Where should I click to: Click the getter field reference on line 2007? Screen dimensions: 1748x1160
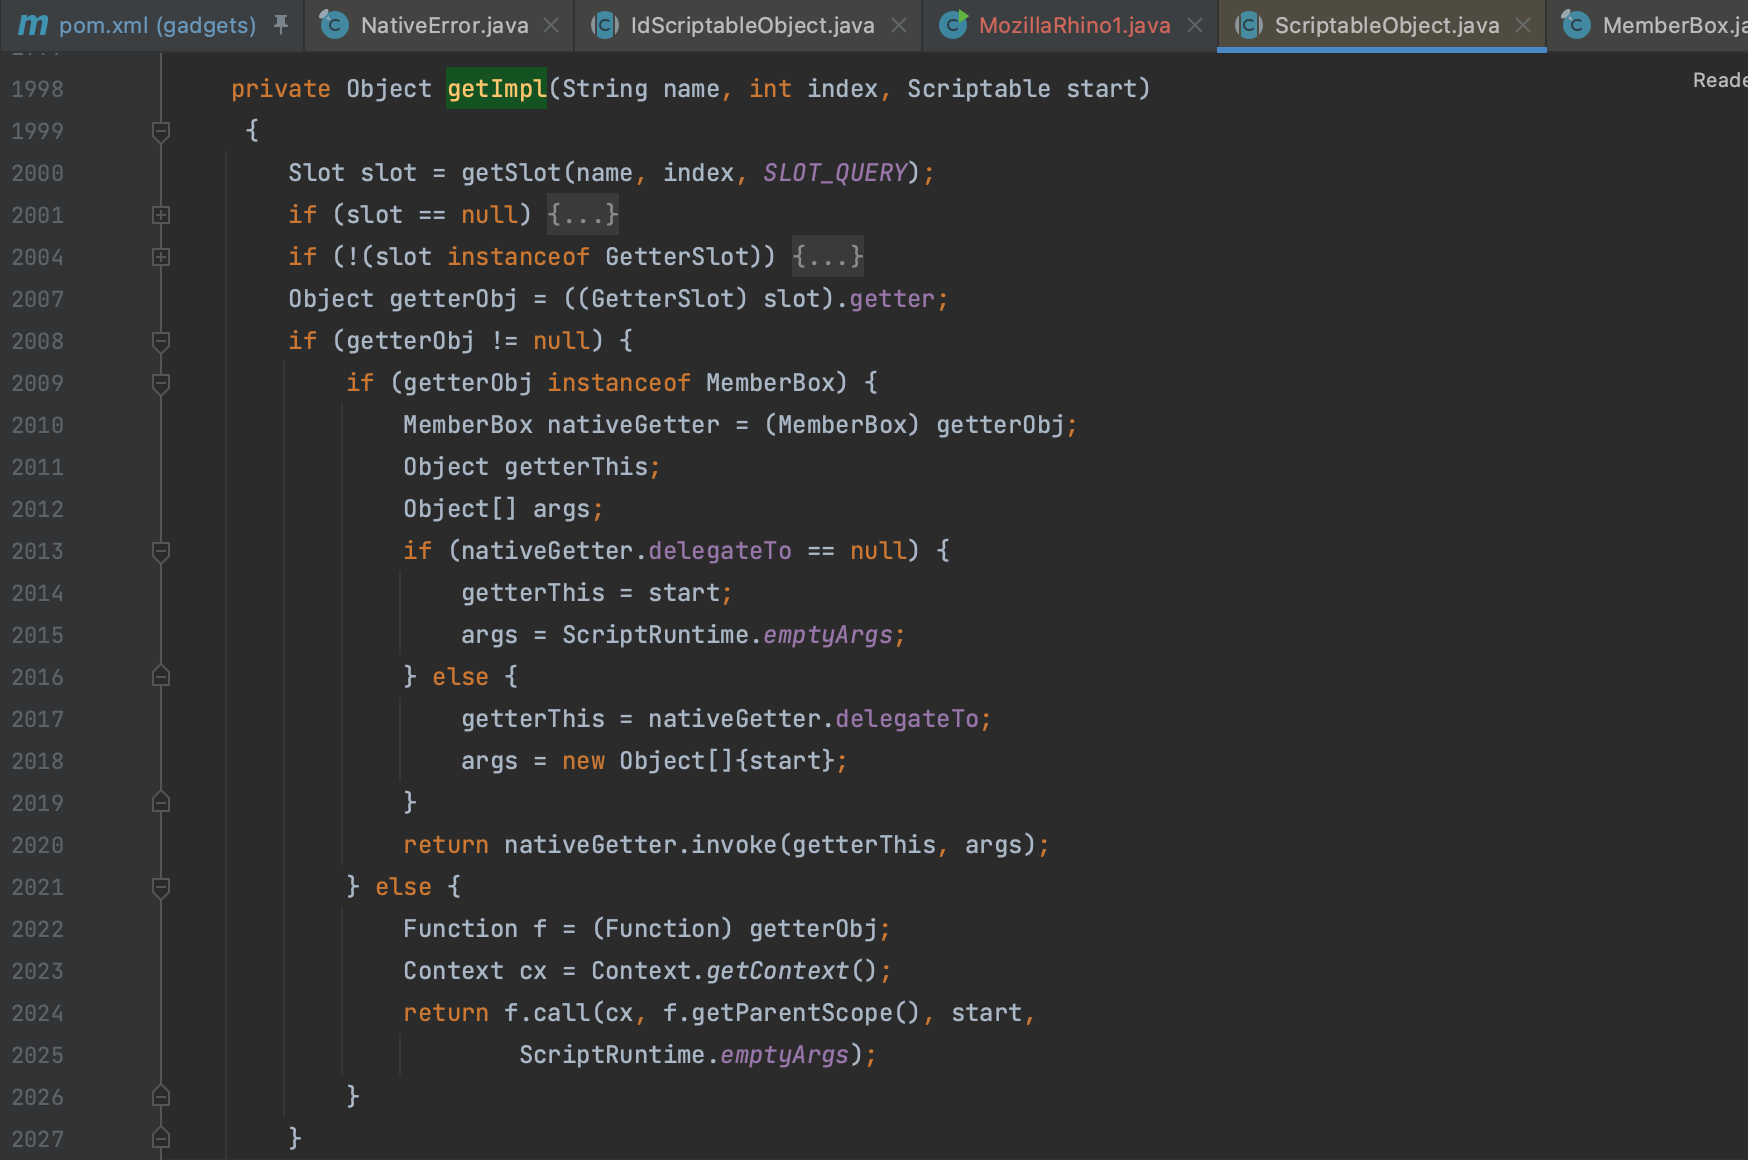click(x=892, y=299)
